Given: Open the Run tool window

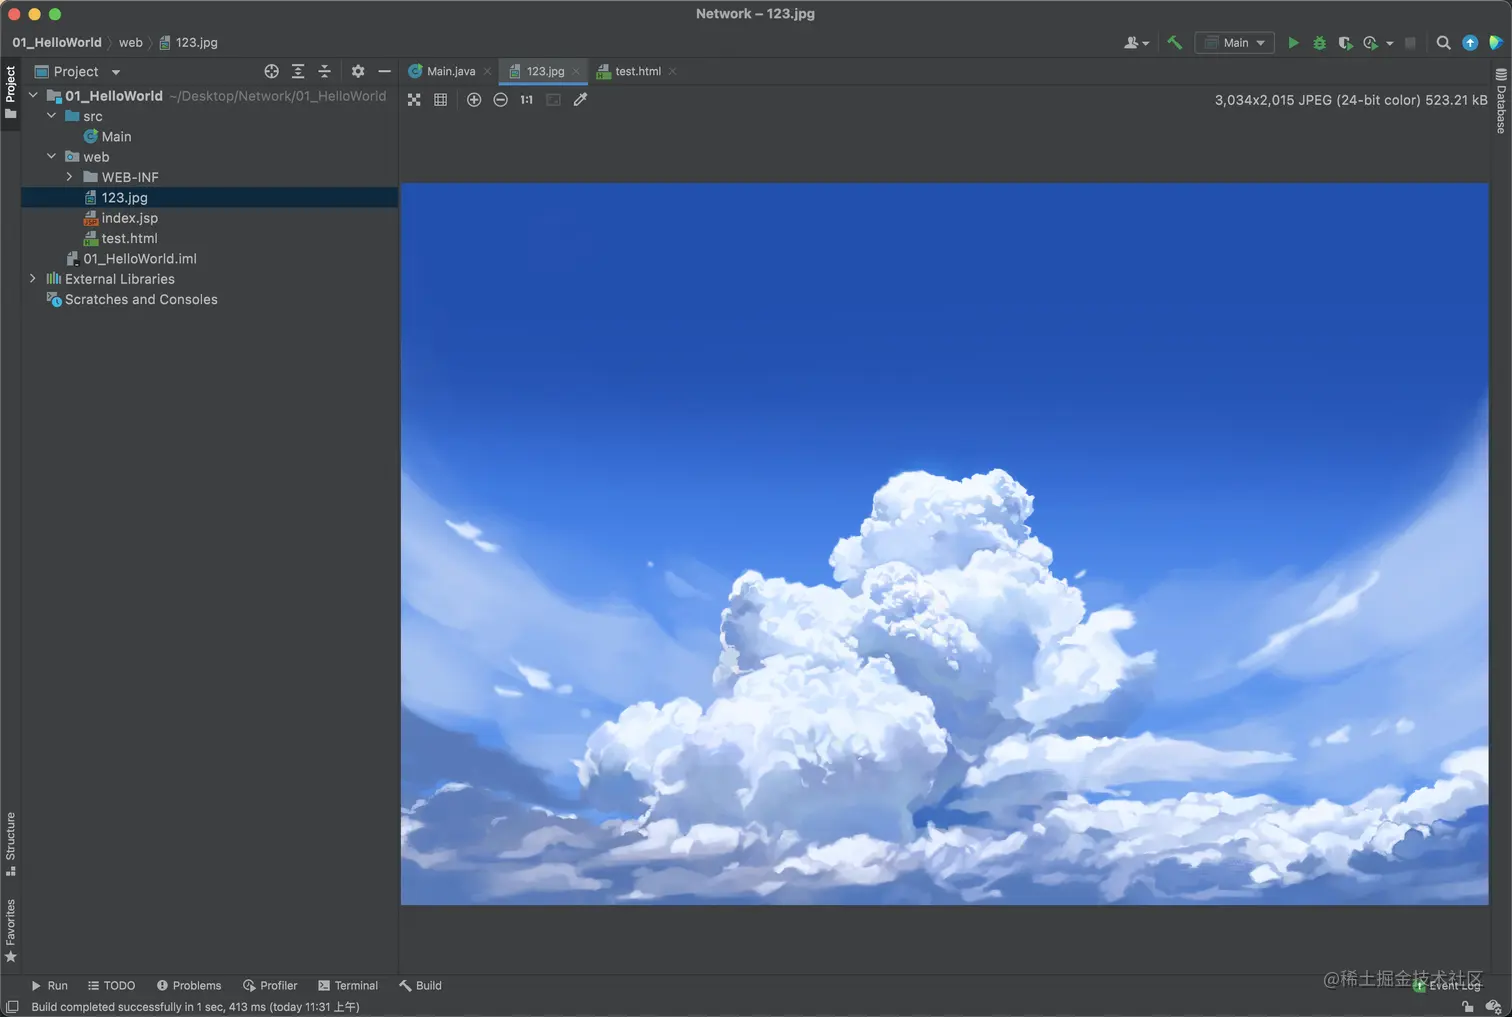Looking at the screenshot, I should 49,986.
